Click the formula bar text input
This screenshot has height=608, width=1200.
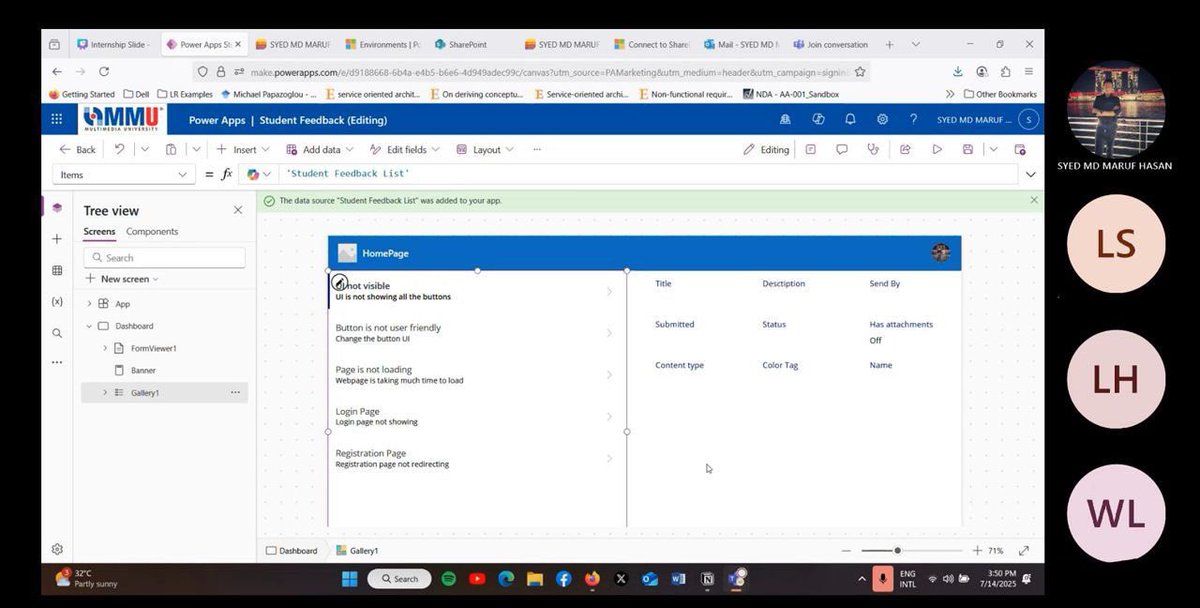coord(648,174)
